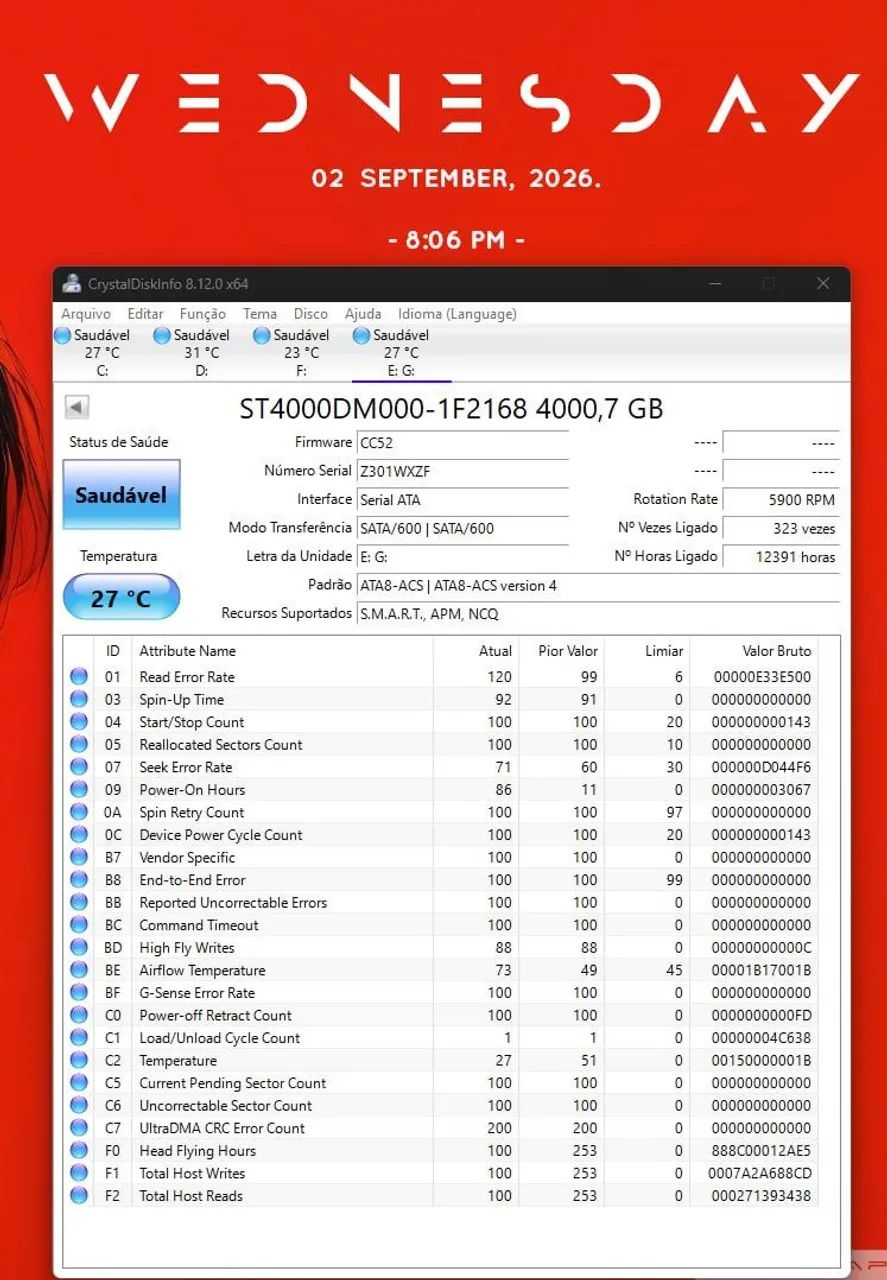Click the status circle for G-Sense Error Rate

[79, 993]
